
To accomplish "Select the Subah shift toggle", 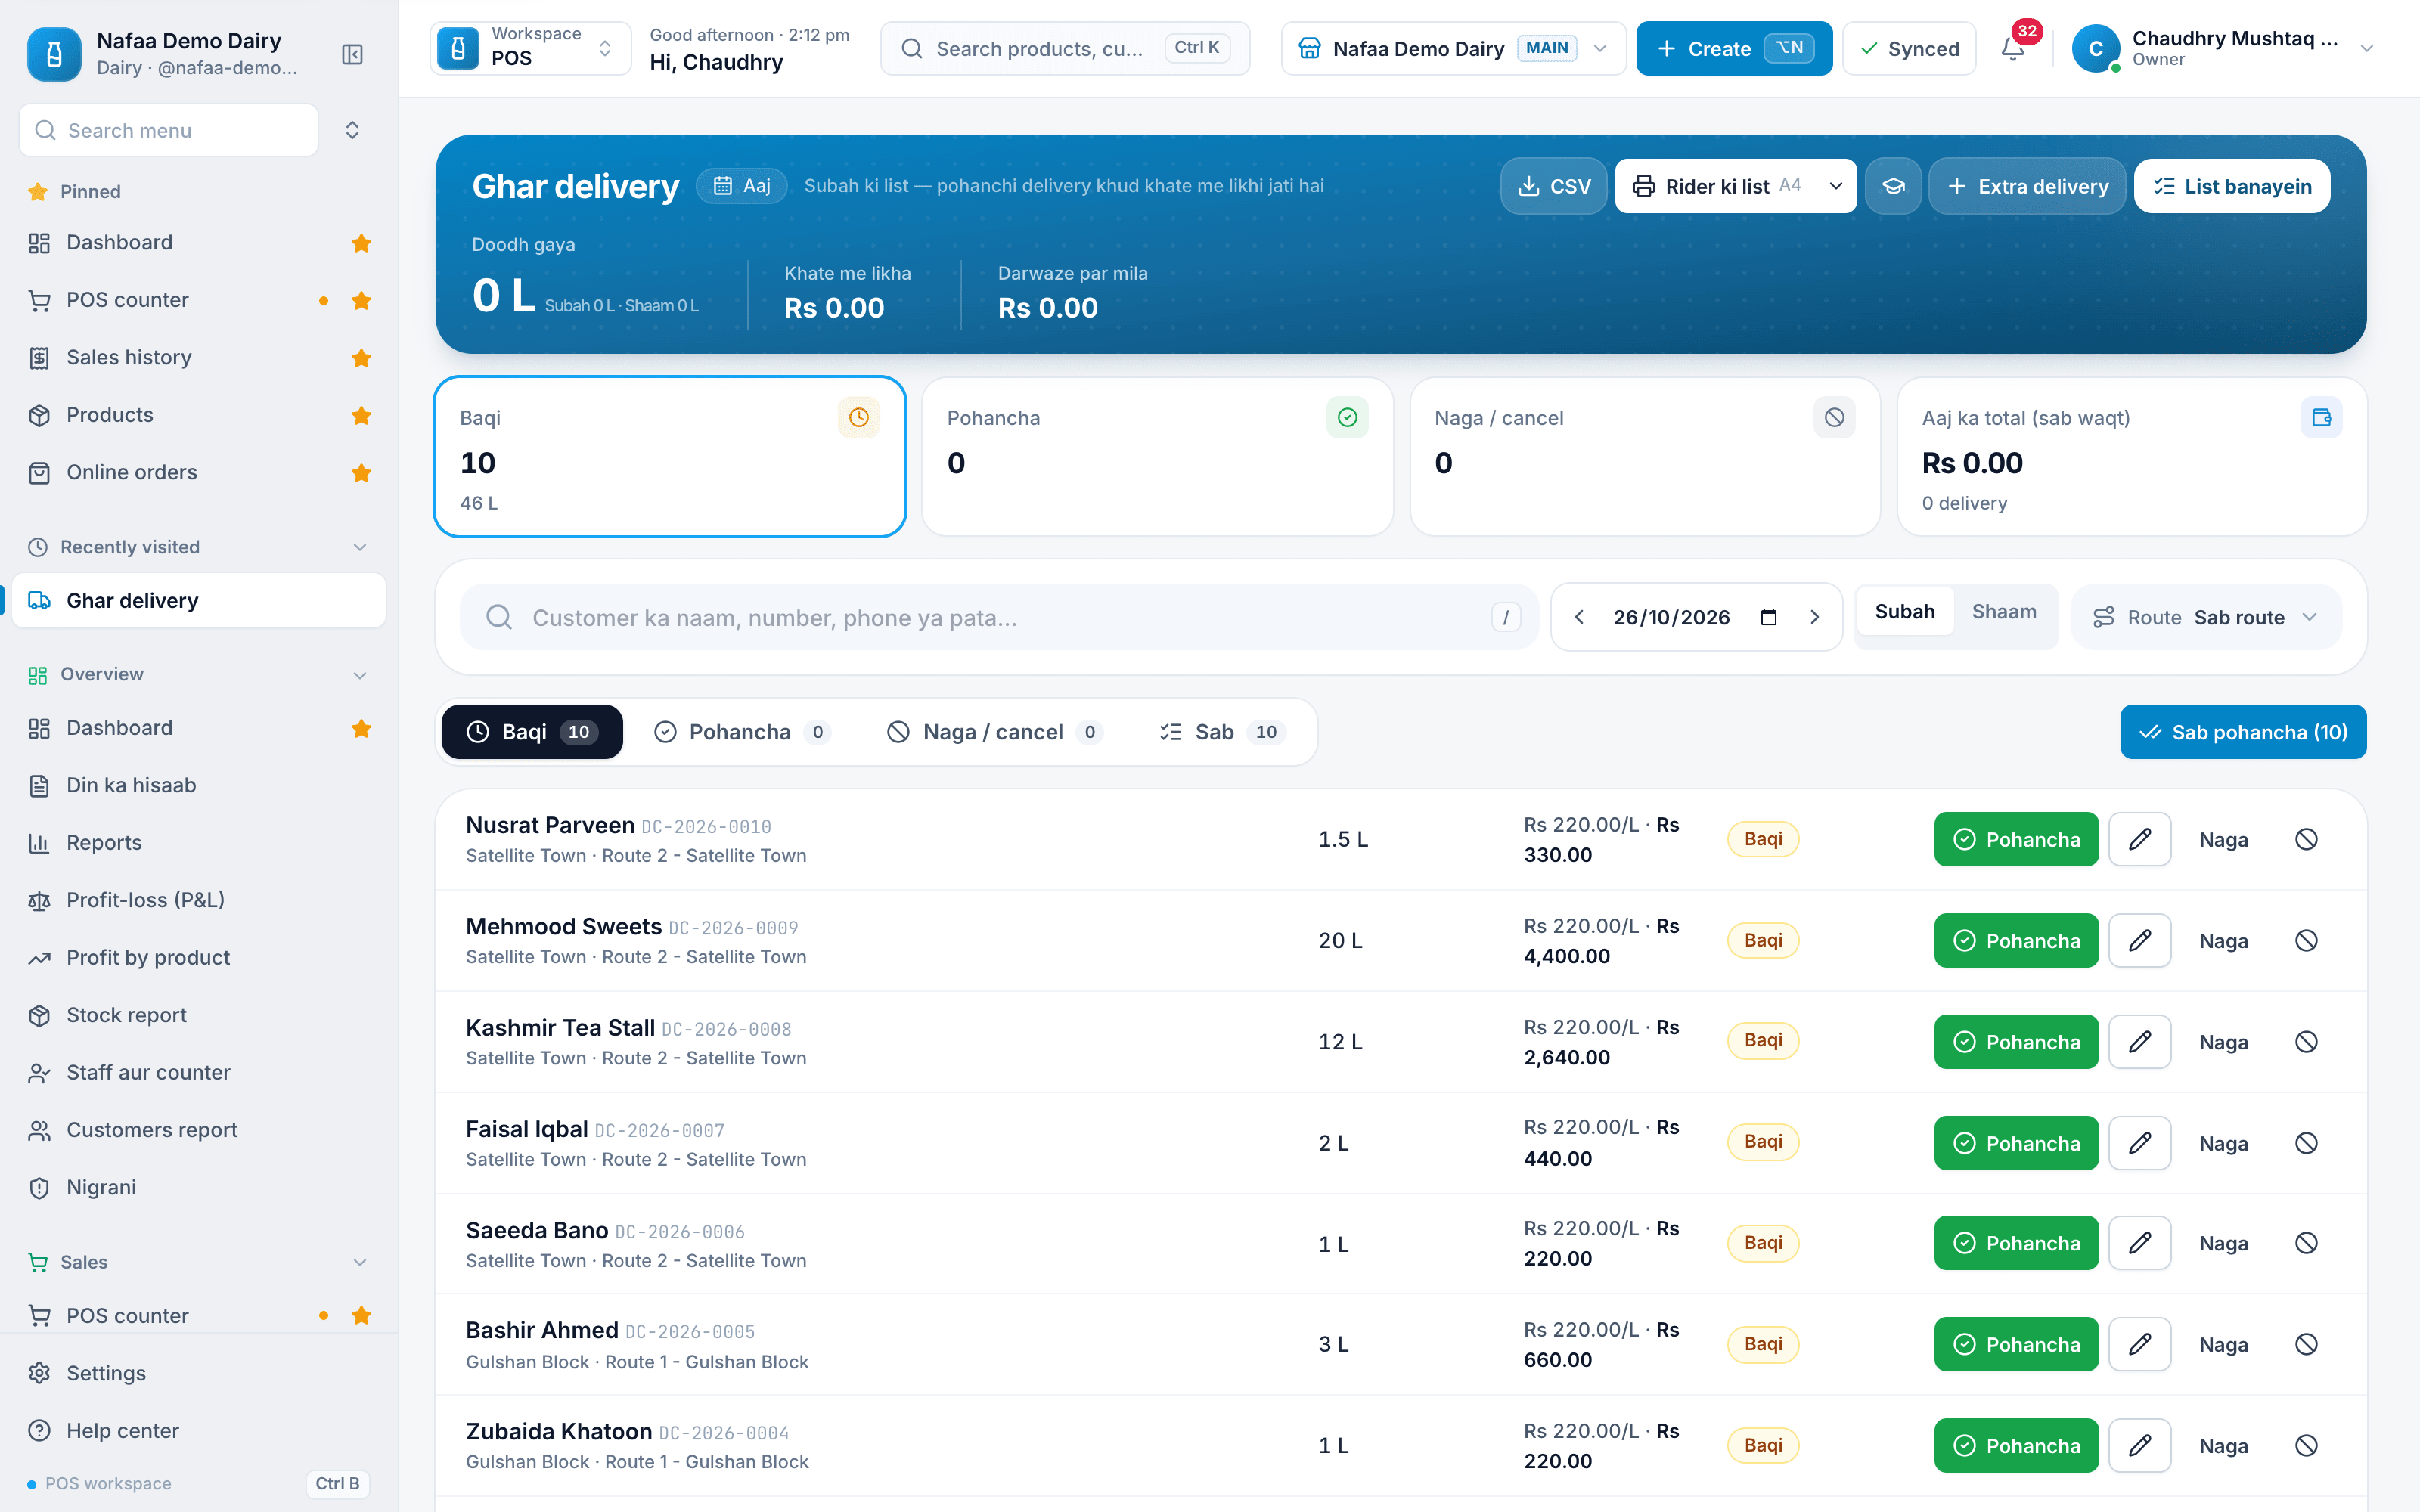I will [x=1904, y=612].
